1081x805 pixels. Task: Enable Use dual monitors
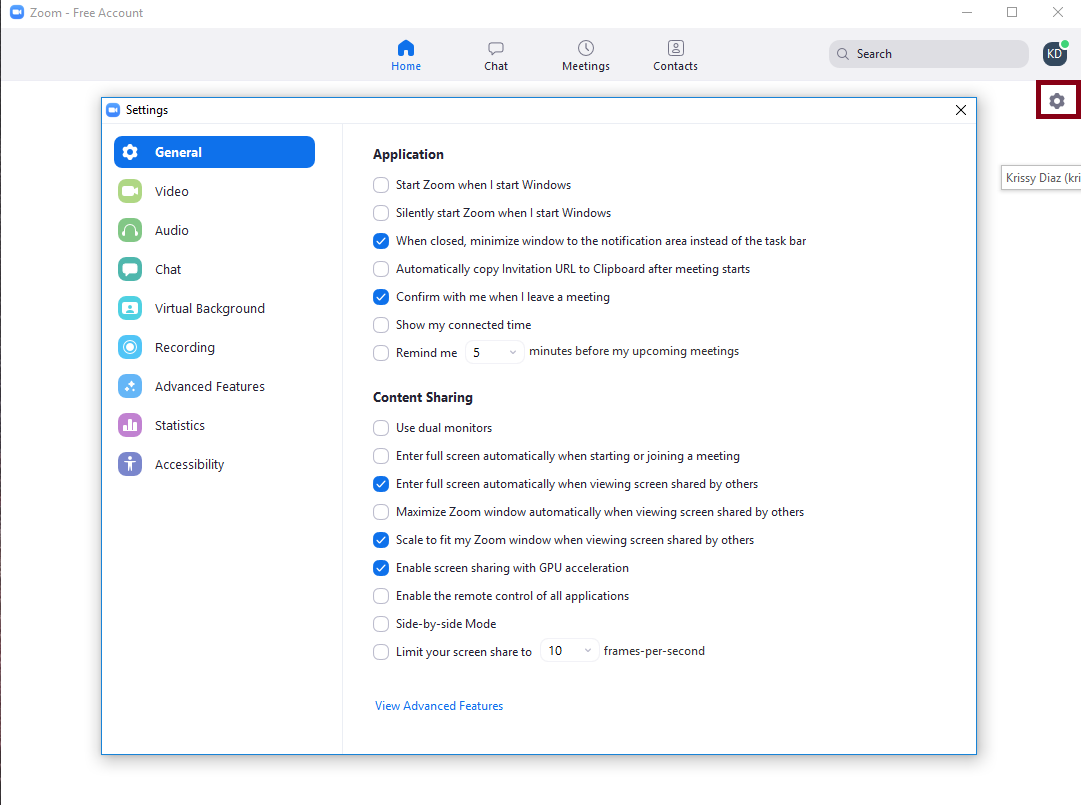coord(381,428)
